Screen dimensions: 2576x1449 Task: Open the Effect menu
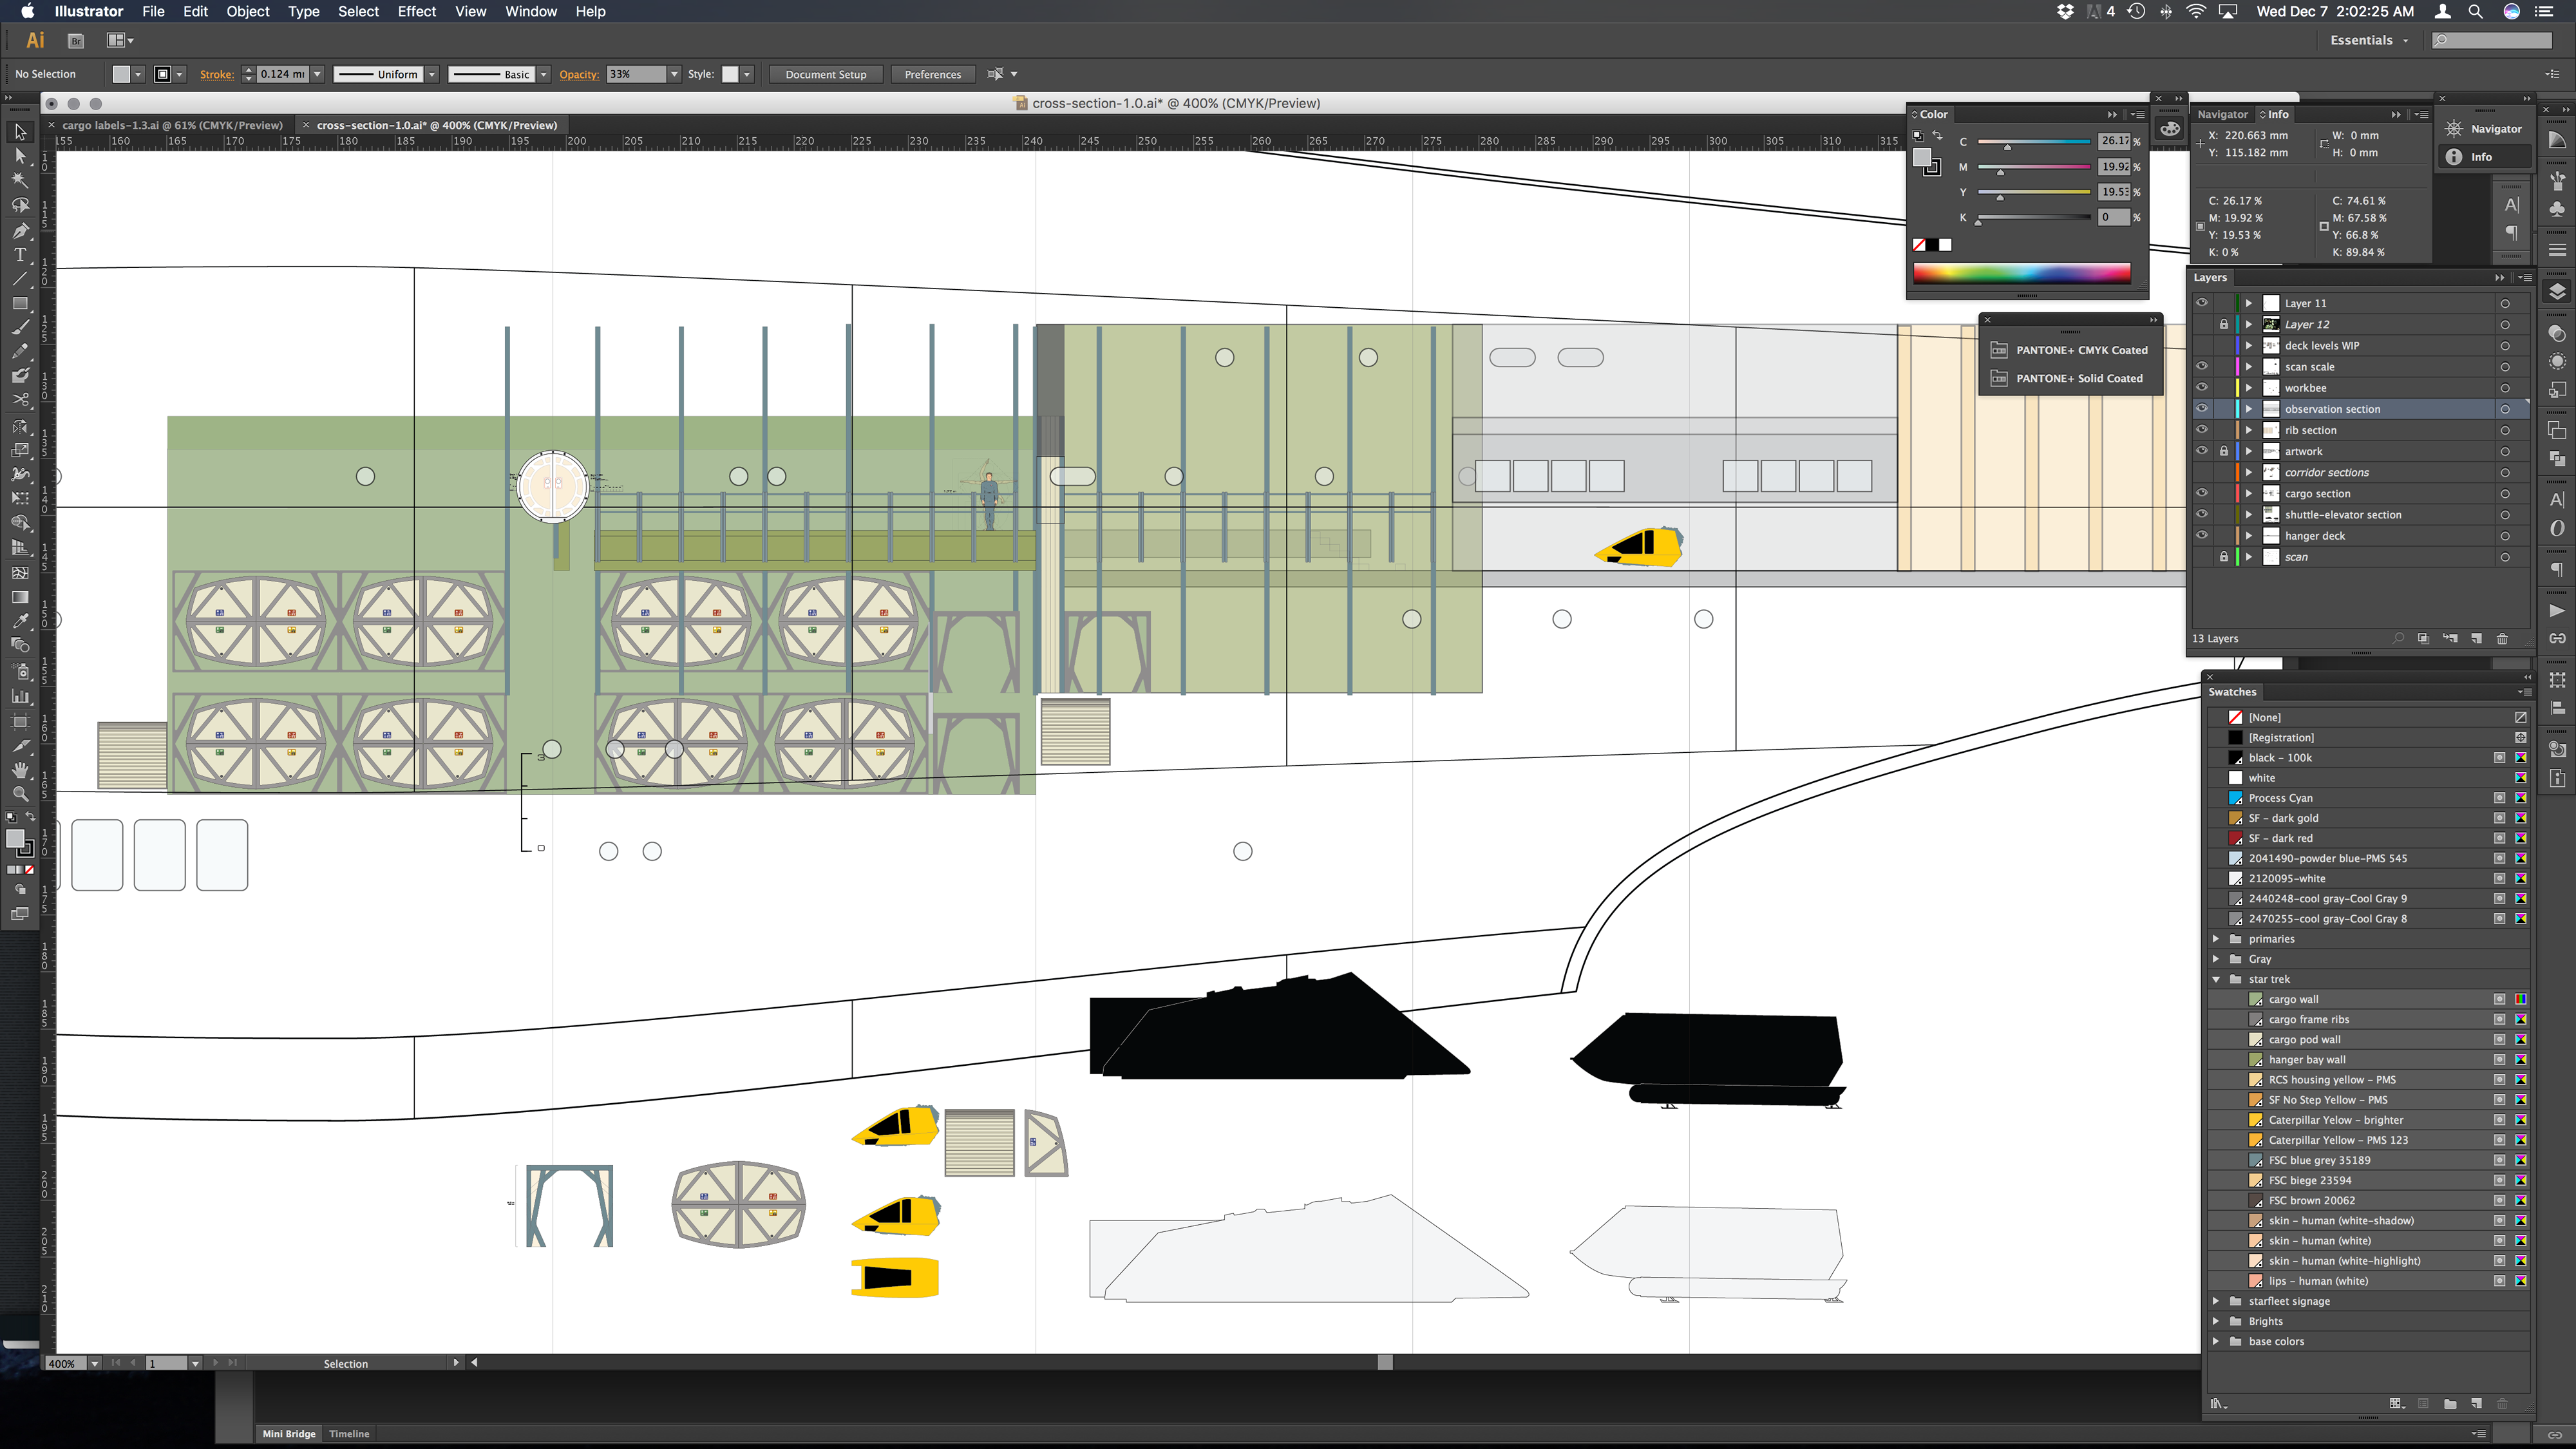(x=416, y=11)
